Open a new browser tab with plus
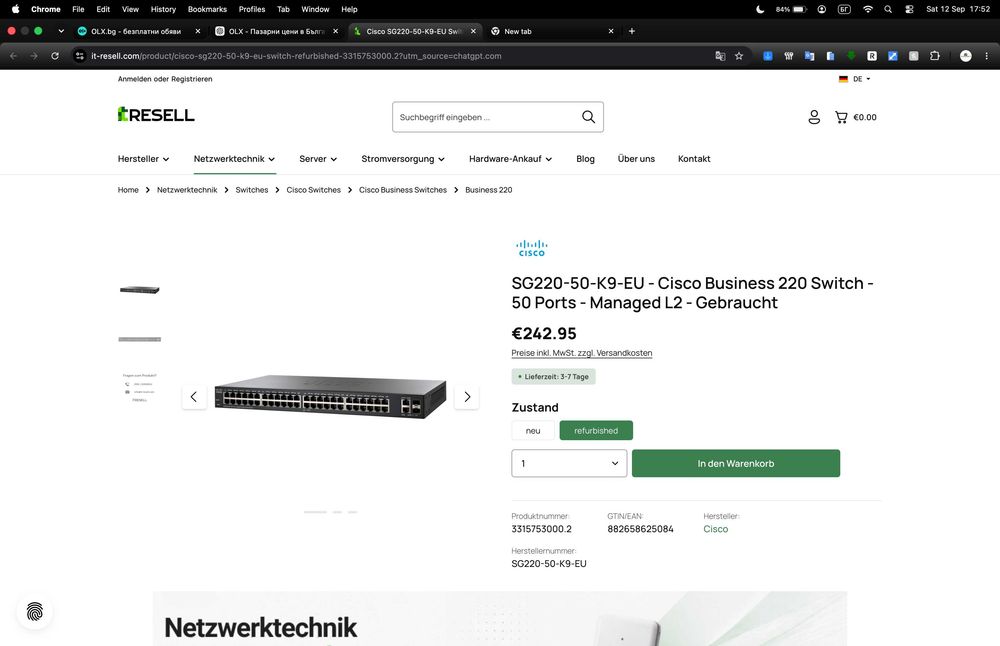This screenshot has width=1000, height=646. coord(631,31)
